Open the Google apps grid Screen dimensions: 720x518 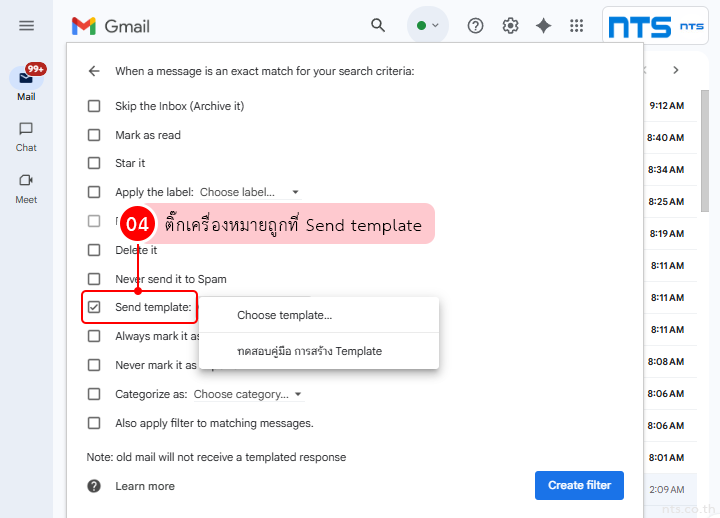point(577,26)
